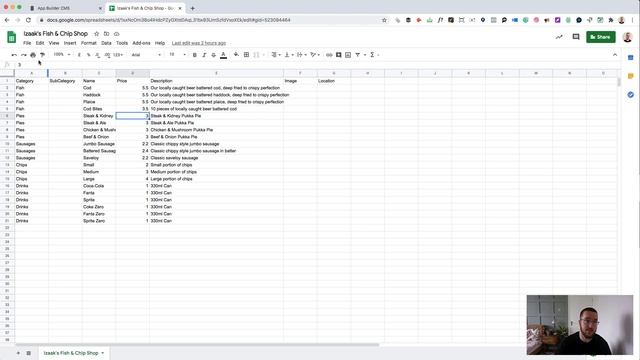Collapse the toolbar with the chevron
Viewport: 640px width, 360px height.
click(615, 55)
